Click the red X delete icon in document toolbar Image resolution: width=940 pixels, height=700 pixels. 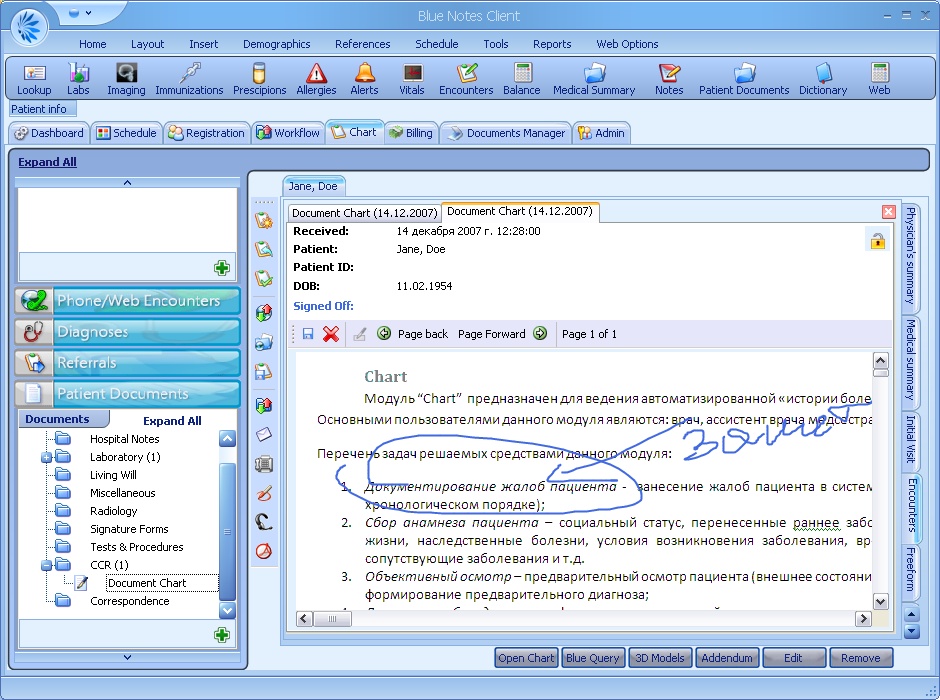[x=330, y=334]
